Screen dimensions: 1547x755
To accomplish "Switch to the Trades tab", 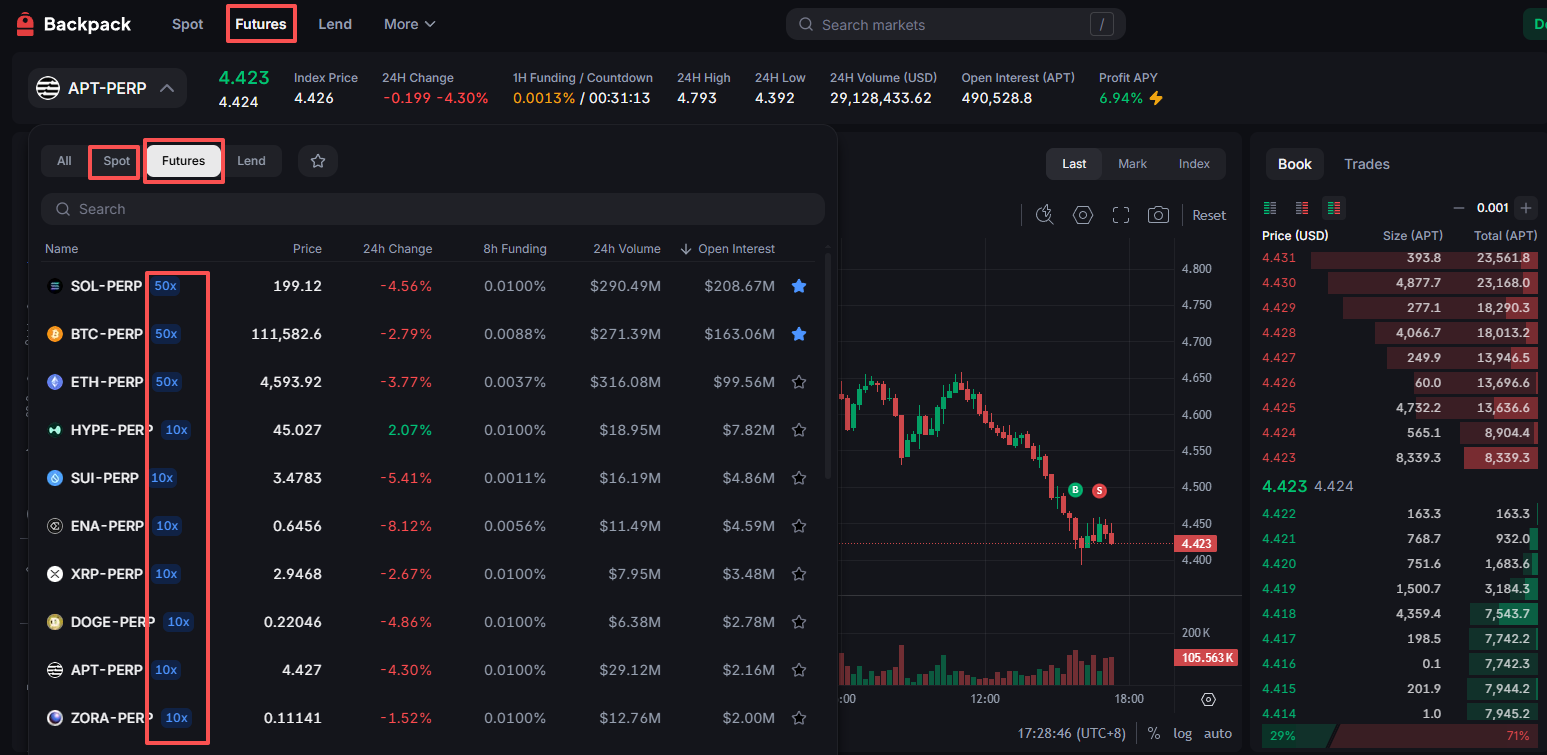I will [x=1366, y=164].
